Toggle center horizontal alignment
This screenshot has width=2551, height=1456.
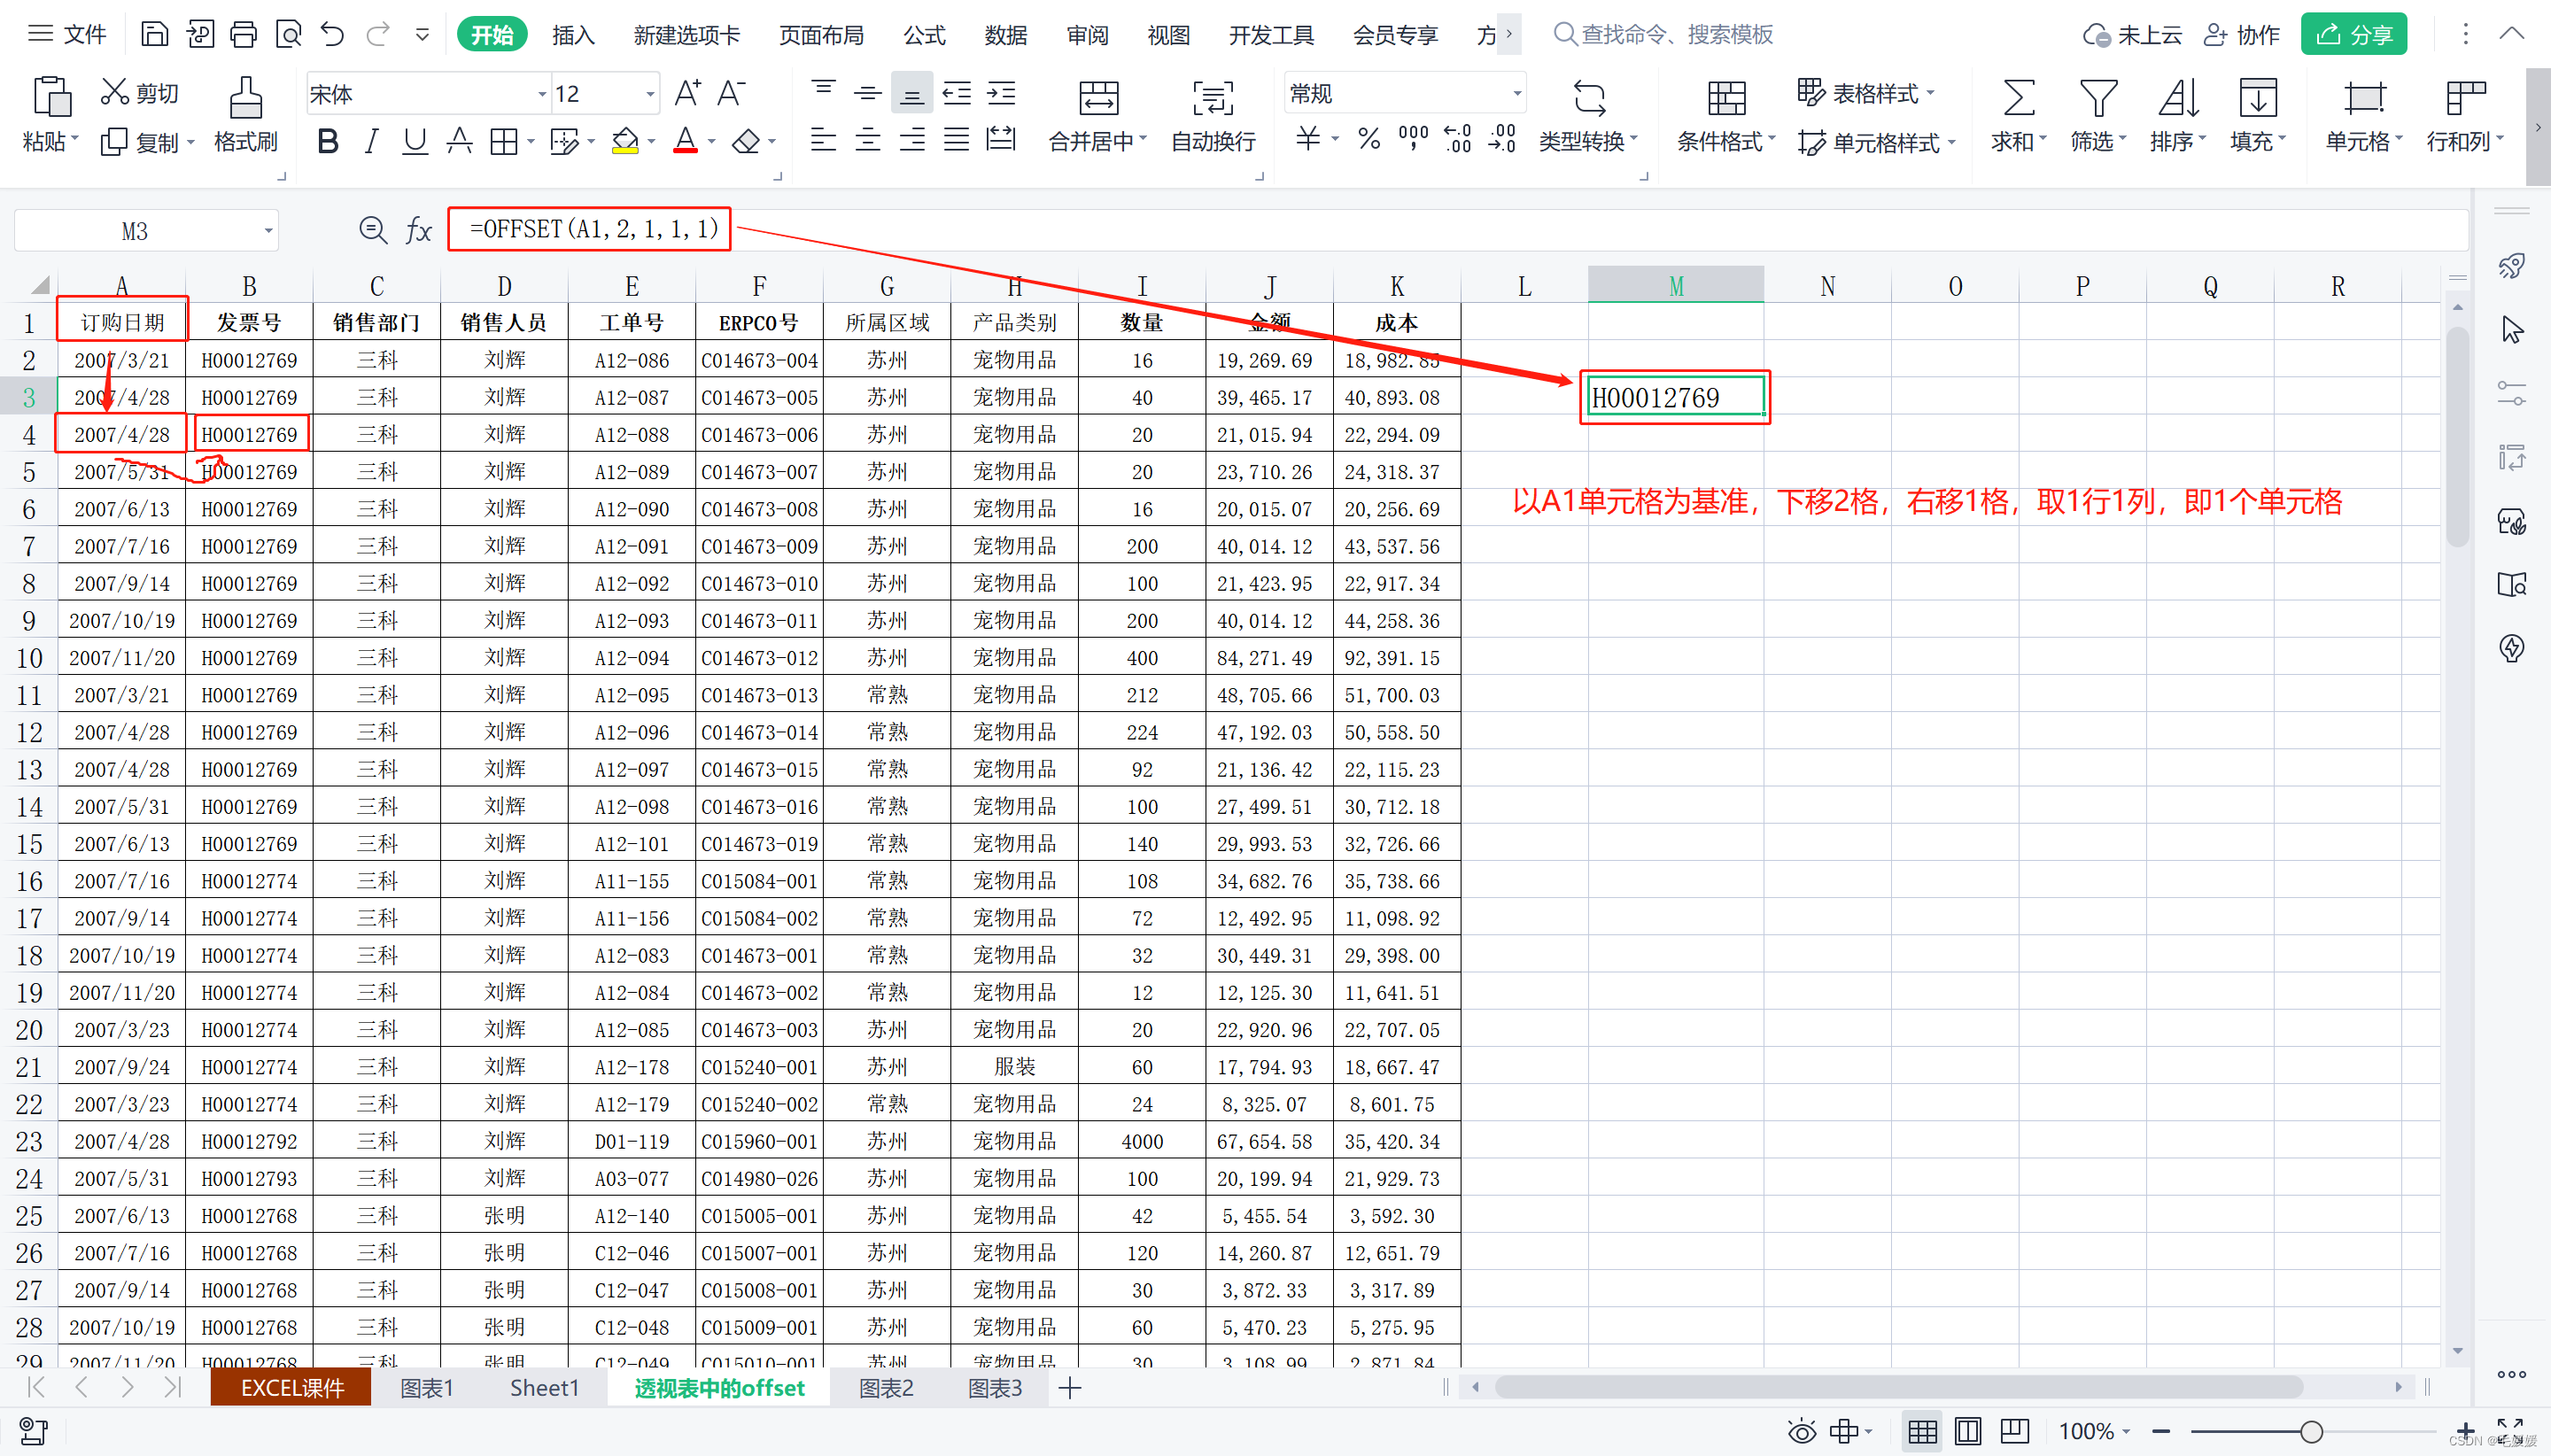click(867, 139)
